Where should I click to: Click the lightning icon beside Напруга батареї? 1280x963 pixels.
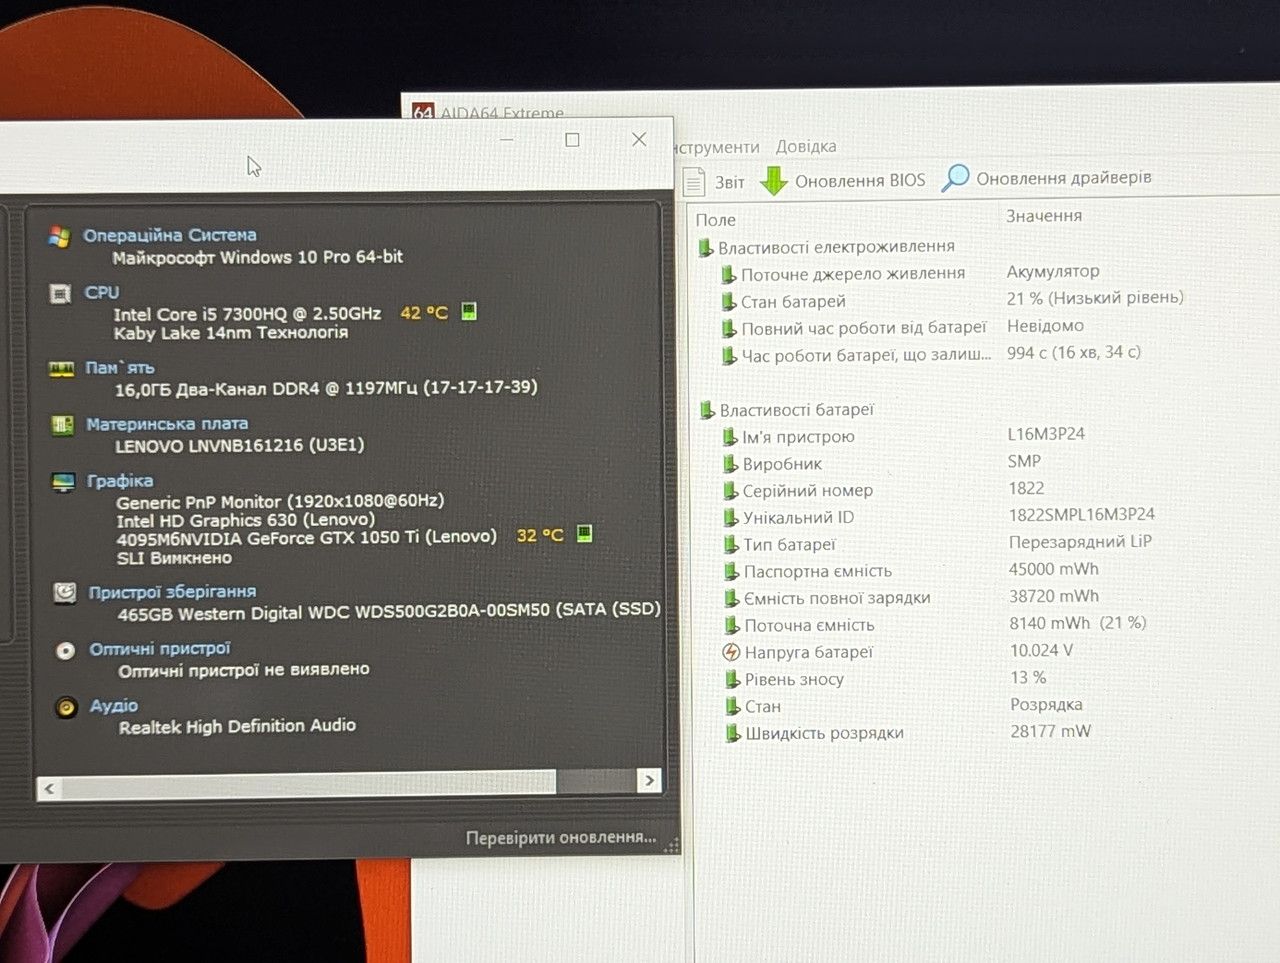point(732,652)
